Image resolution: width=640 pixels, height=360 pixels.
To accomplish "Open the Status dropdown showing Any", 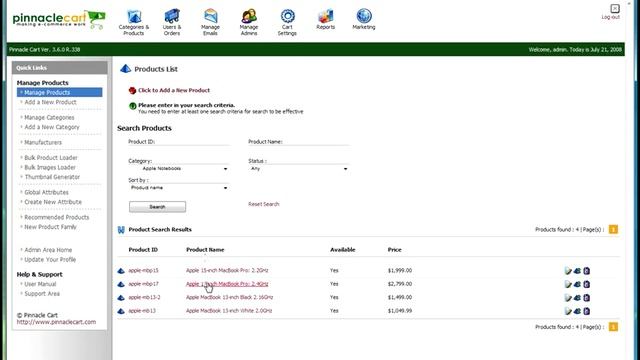I will pyautogui.click(x=299, y=169).
